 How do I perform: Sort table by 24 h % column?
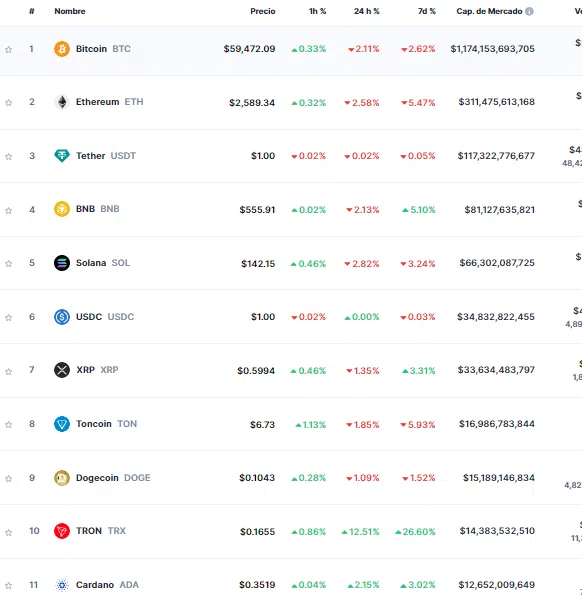tap(367, 11)
